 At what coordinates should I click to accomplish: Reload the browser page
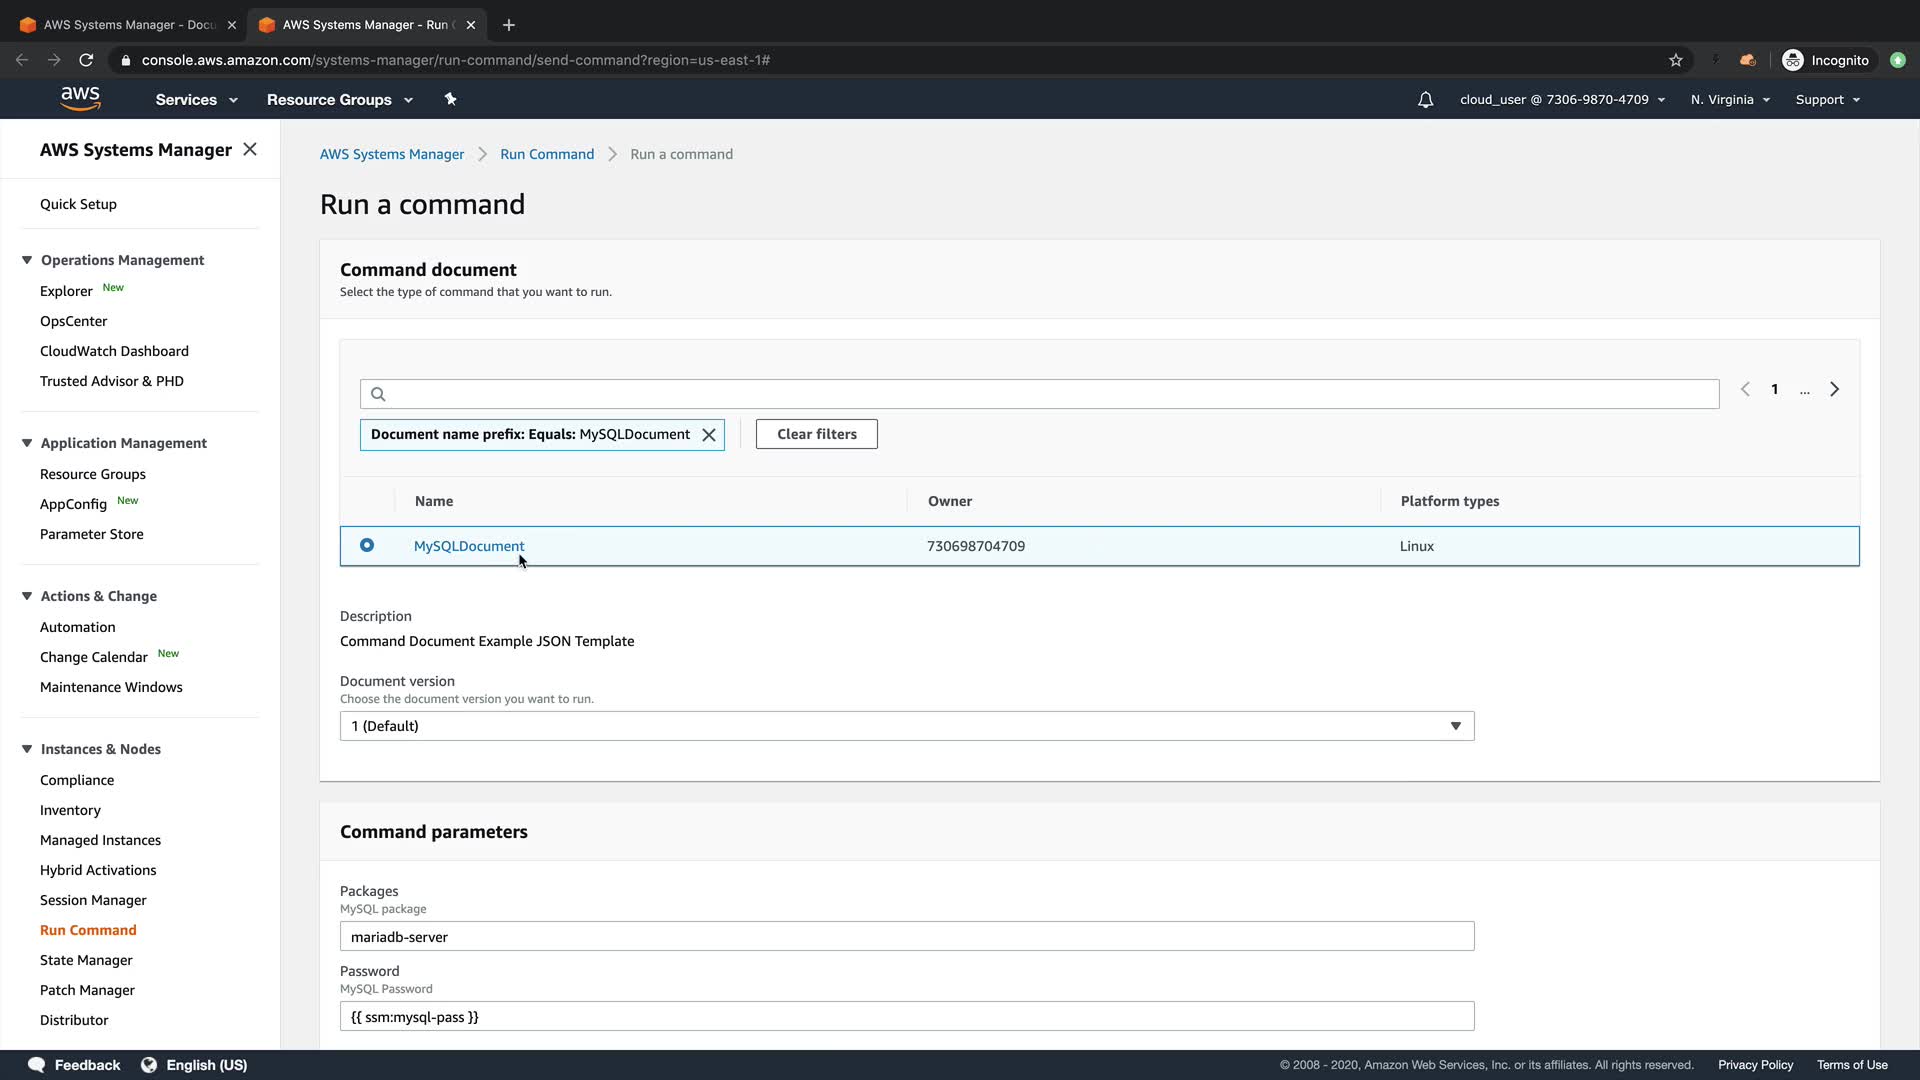[x=87, y=60]
